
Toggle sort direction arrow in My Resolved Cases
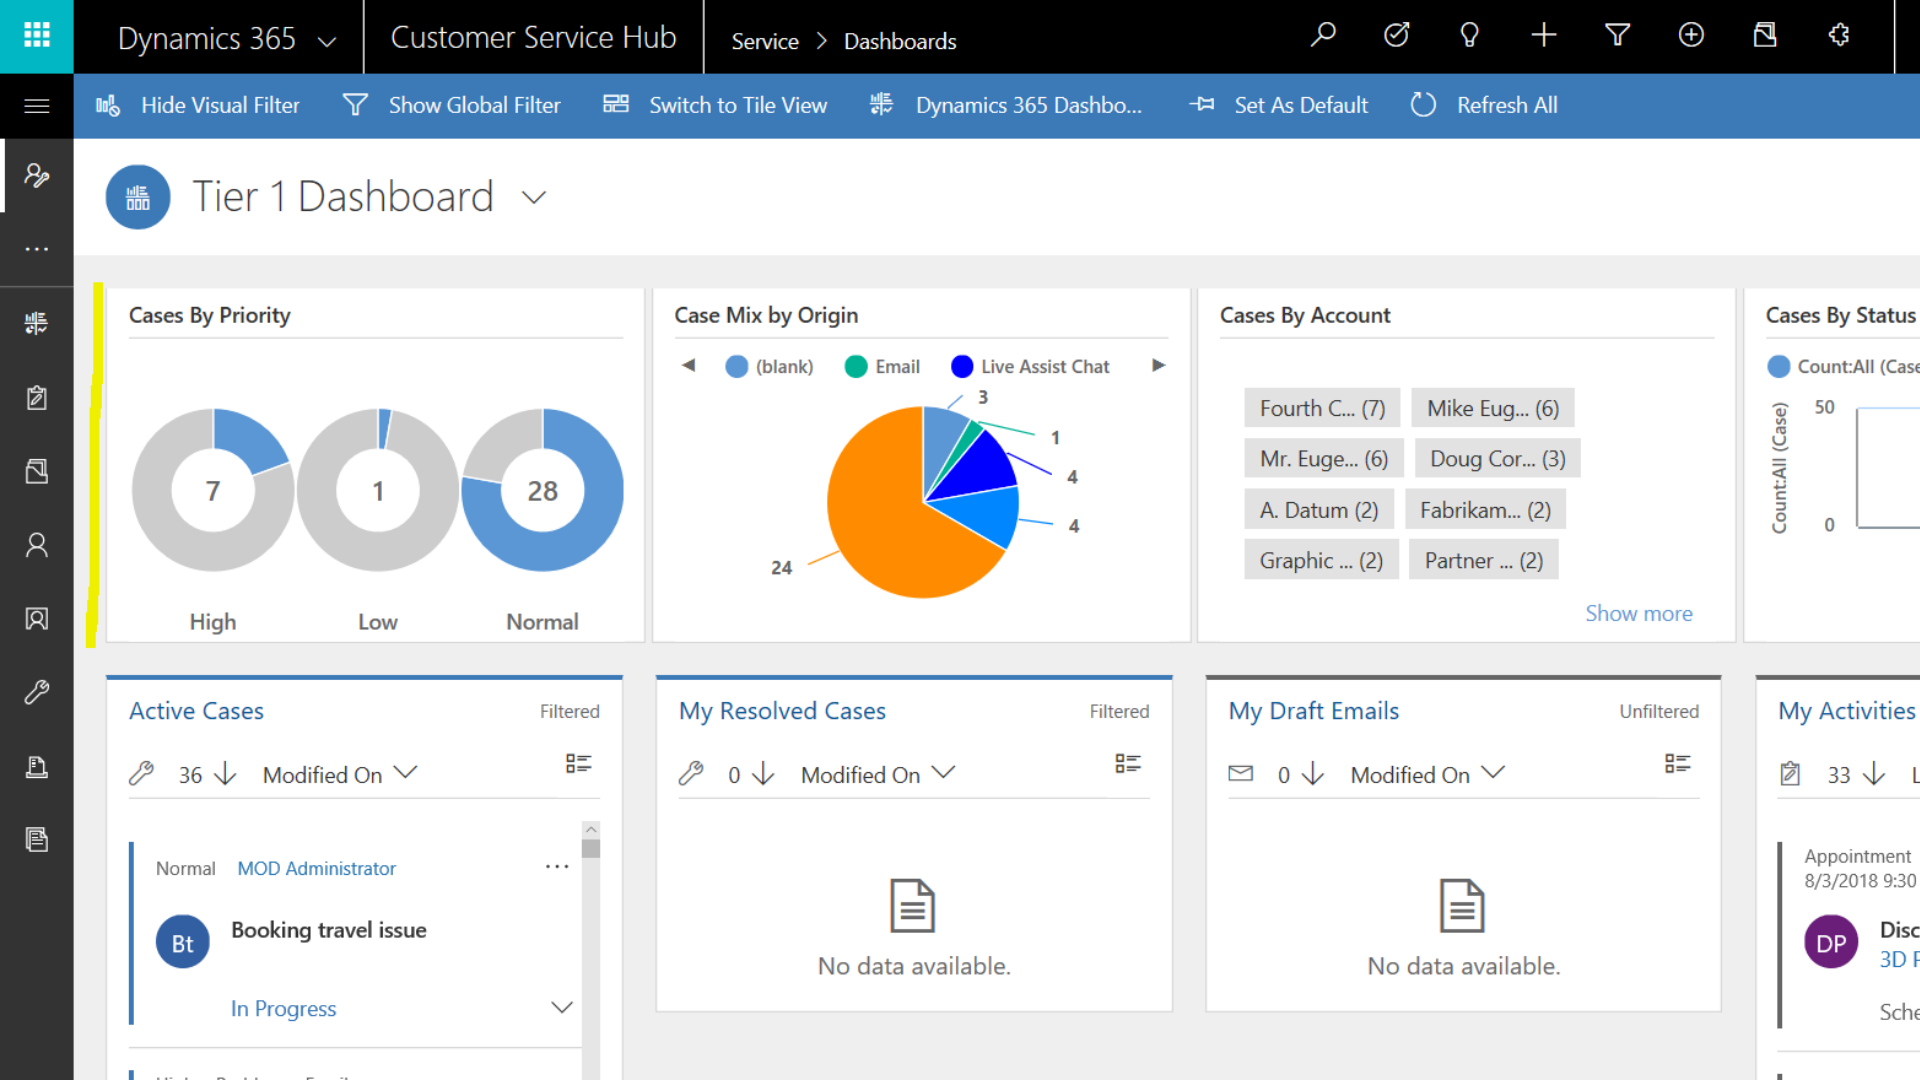763,774
